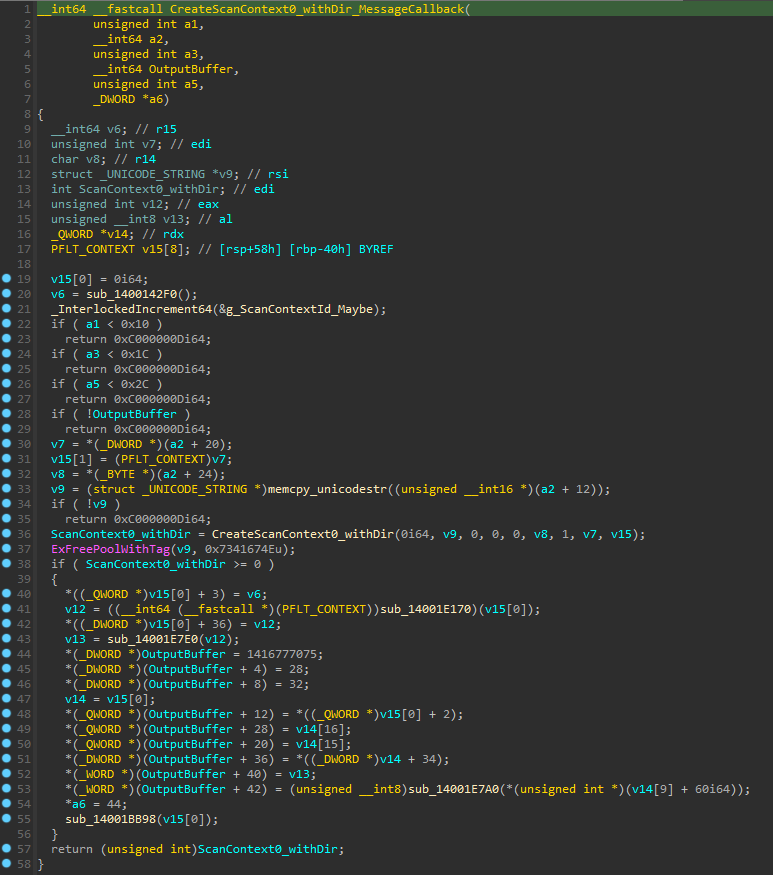Click v14[15] on line 50
This screenshot has width=773, height=875.
tap(320, 744)
